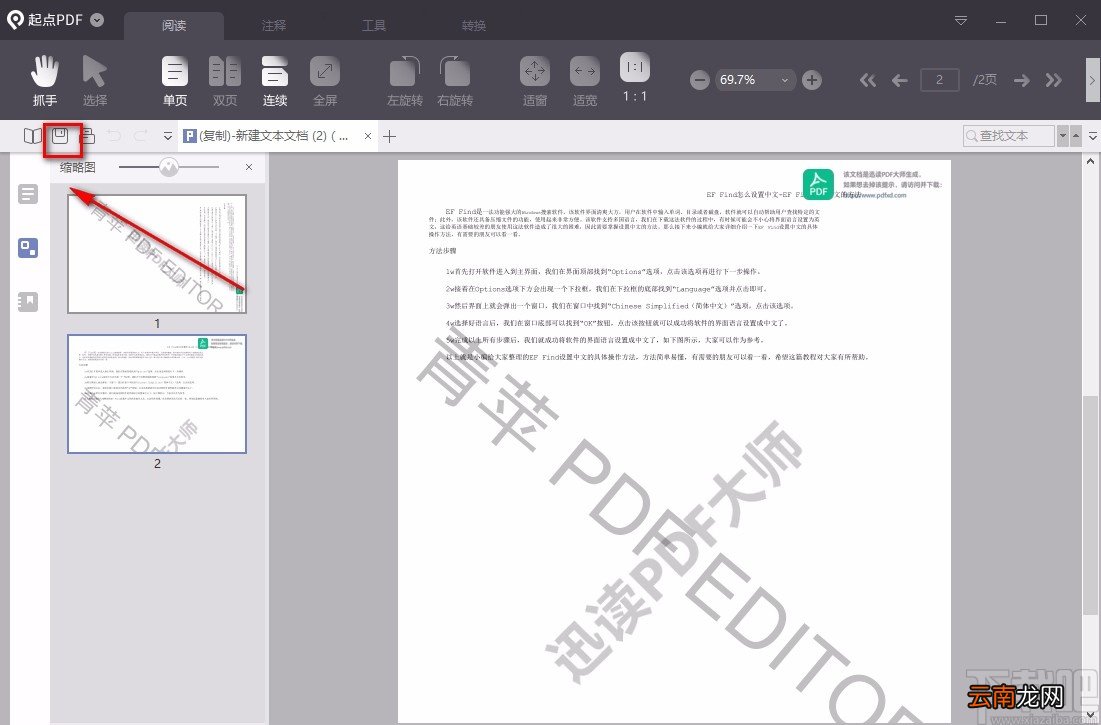The height and width of the screenshot is (725, 1101).
Task: Go to the next page
Action: [x=1022, y=80]
